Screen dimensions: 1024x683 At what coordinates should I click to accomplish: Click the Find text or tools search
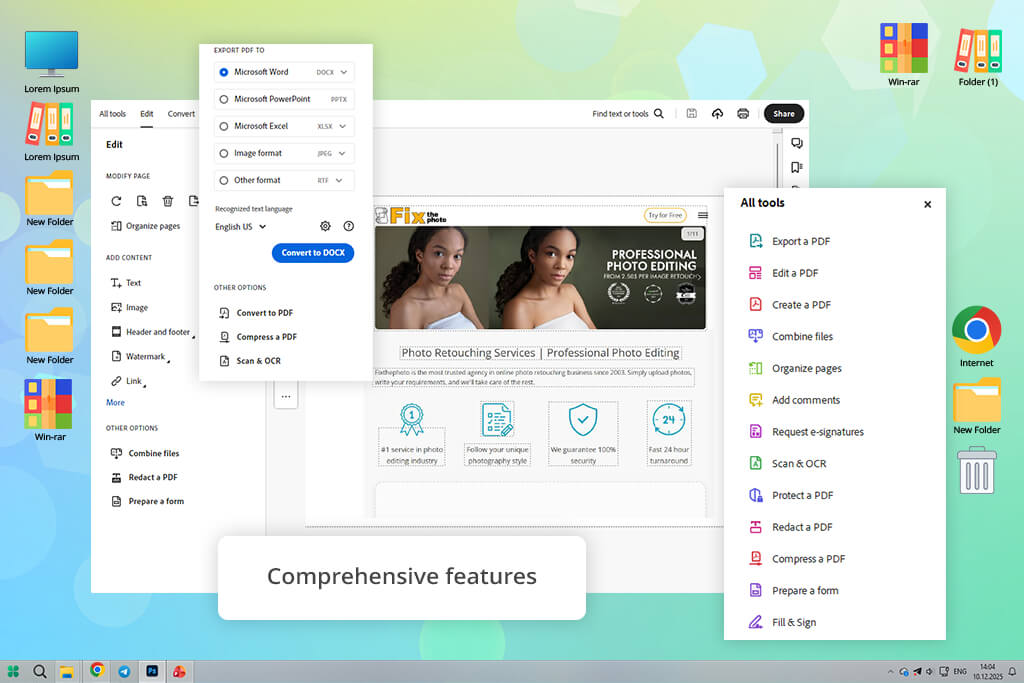[x=628, y=114]
